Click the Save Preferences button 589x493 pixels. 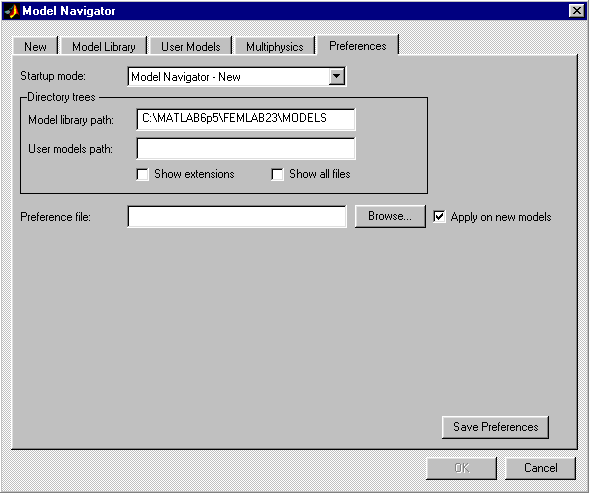point(495,427)
